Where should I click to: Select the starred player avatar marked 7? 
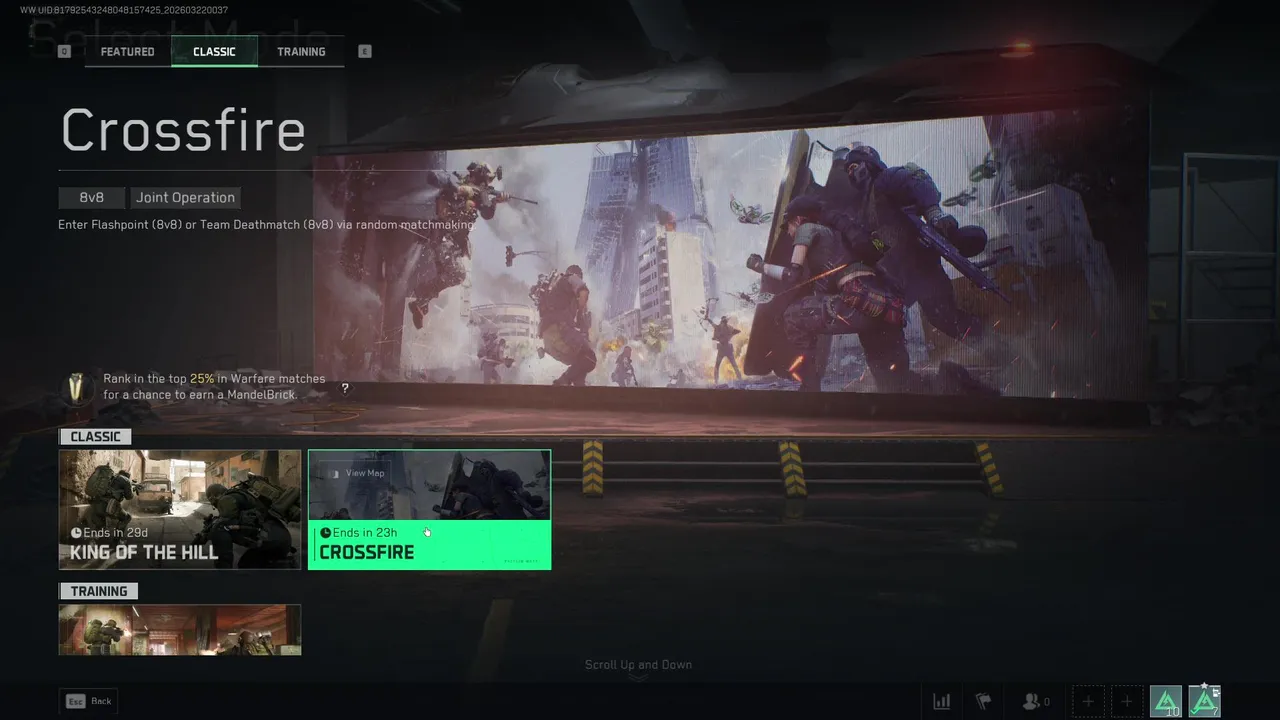(1204, 702)
